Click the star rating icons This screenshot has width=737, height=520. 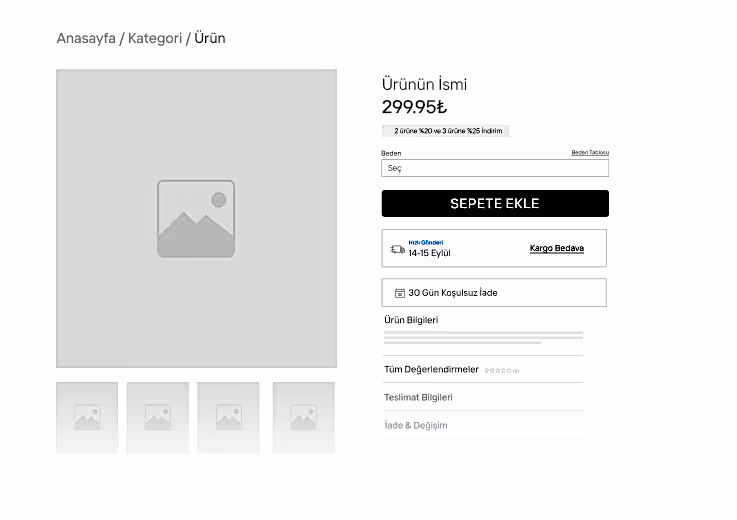(x=501, y=371)
